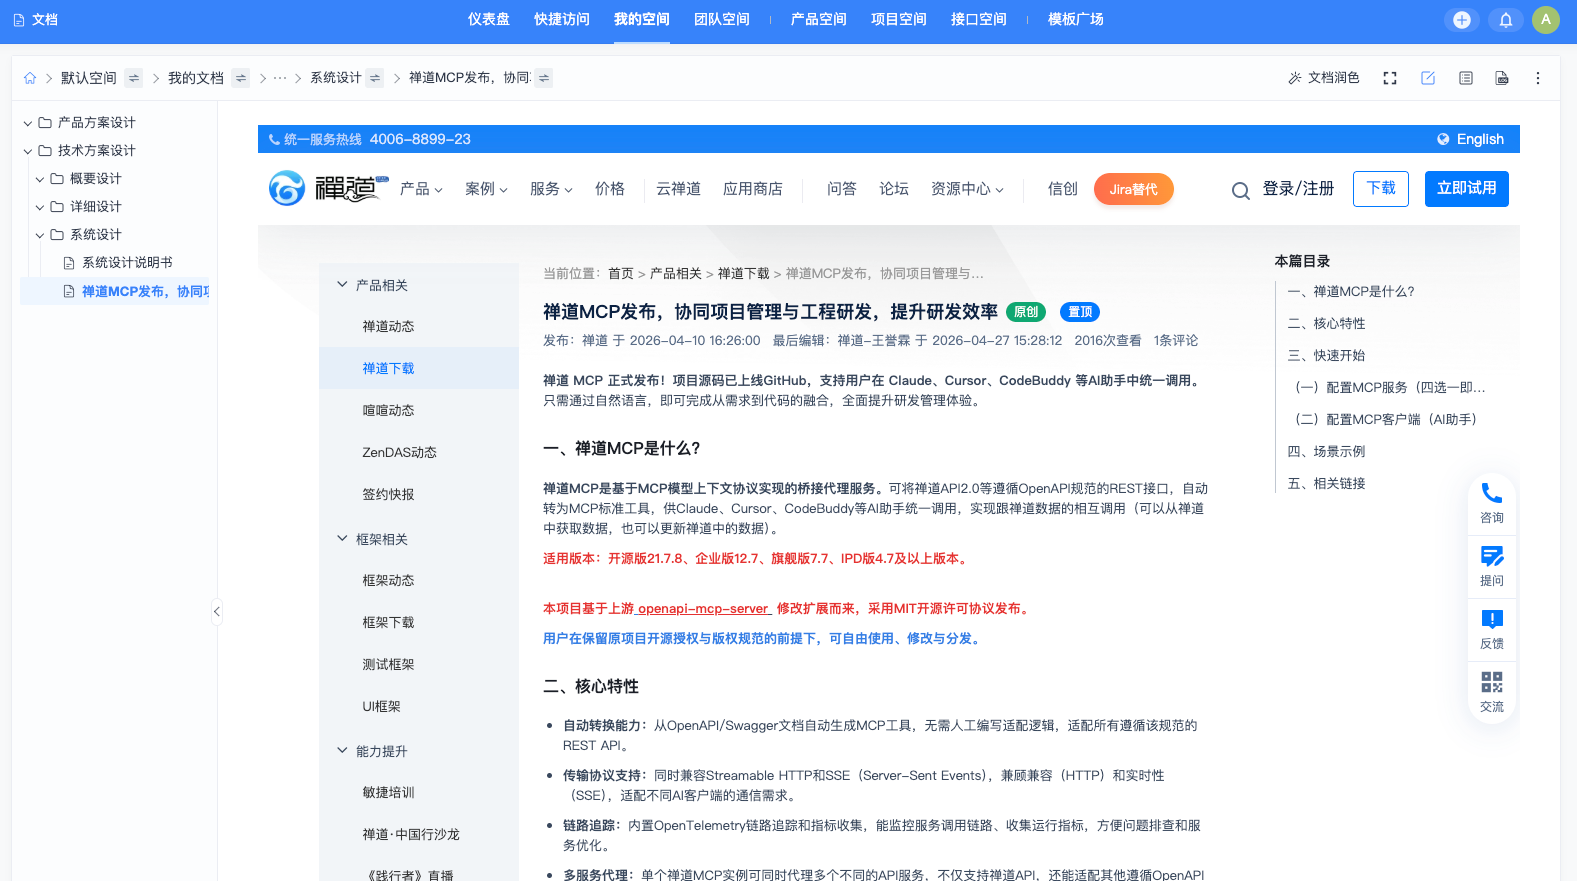Open the 团队空间 tab
Viewport: 1577px width, 881px height.
(722, 20)
